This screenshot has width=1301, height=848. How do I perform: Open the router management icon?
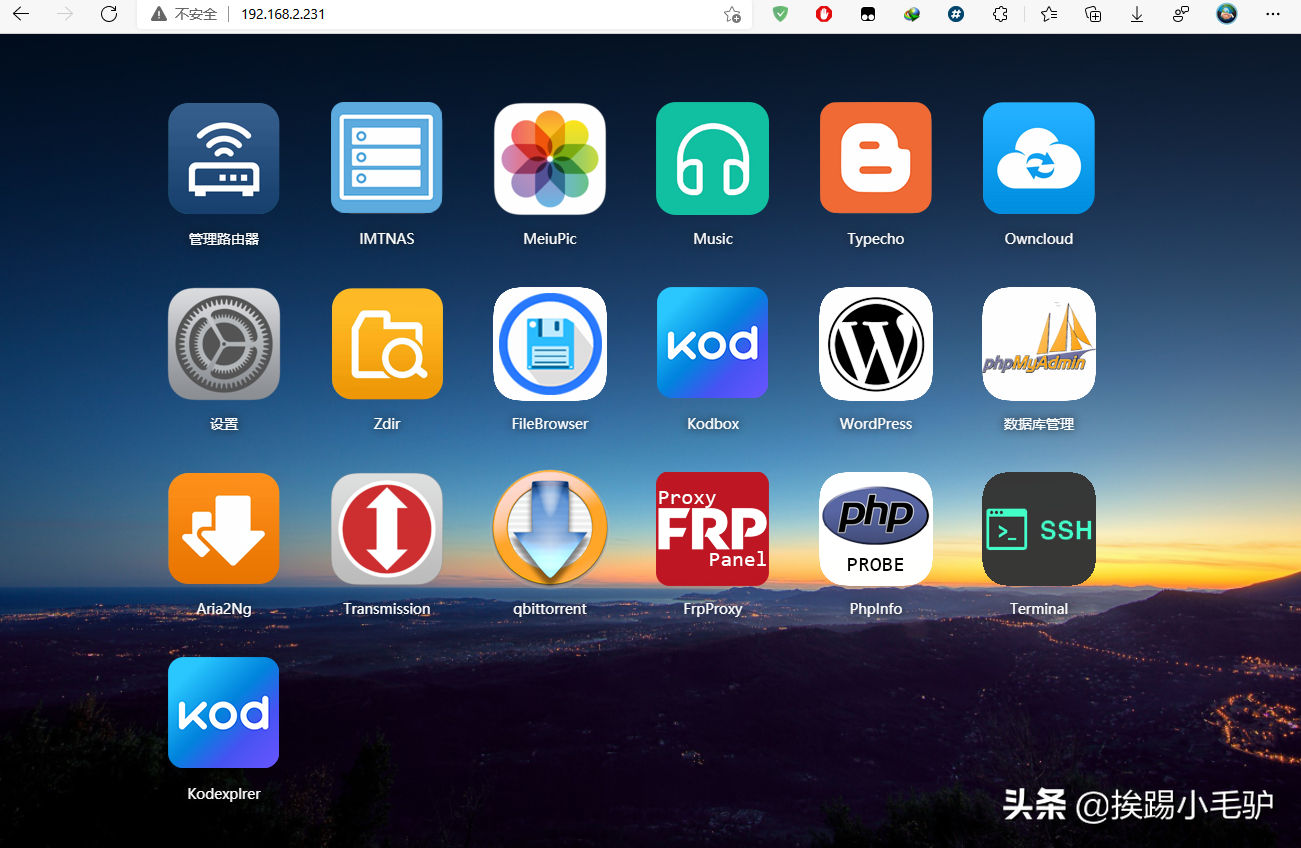224,158
